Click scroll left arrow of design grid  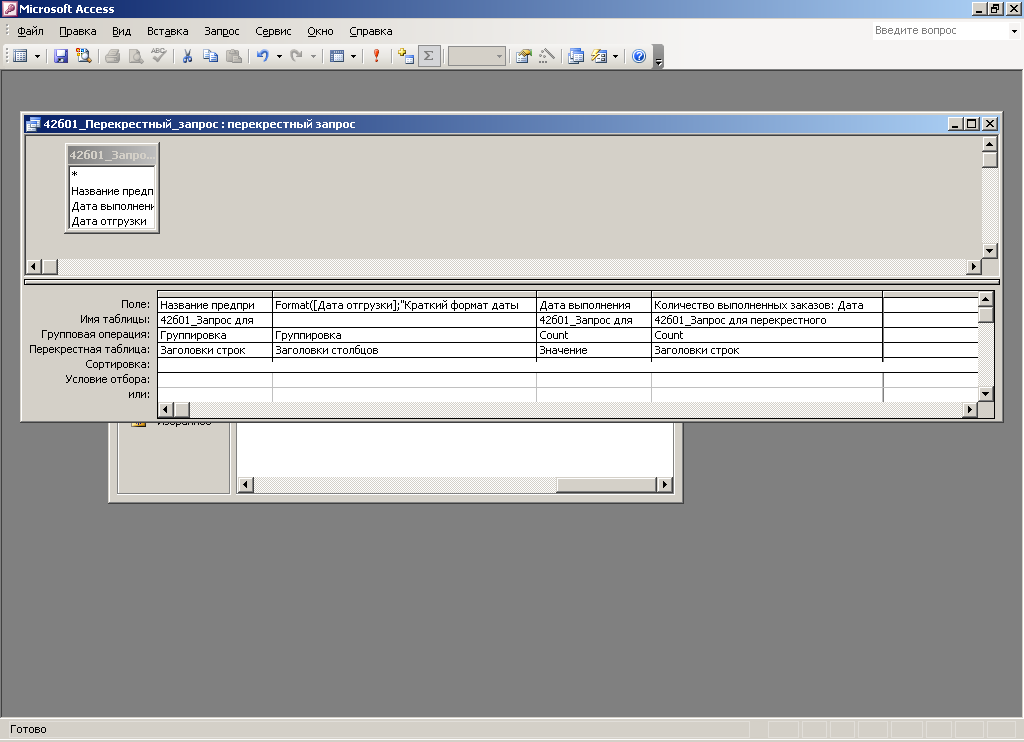[x=166, y=410]
